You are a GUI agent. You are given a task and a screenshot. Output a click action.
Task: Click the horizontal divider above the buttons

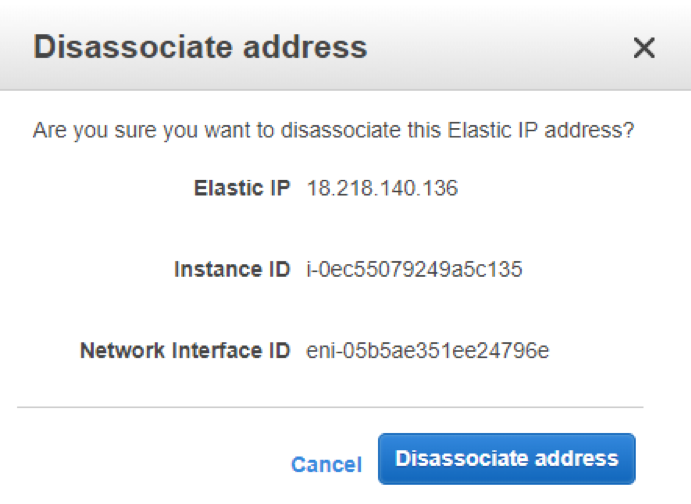click(330, 407)
